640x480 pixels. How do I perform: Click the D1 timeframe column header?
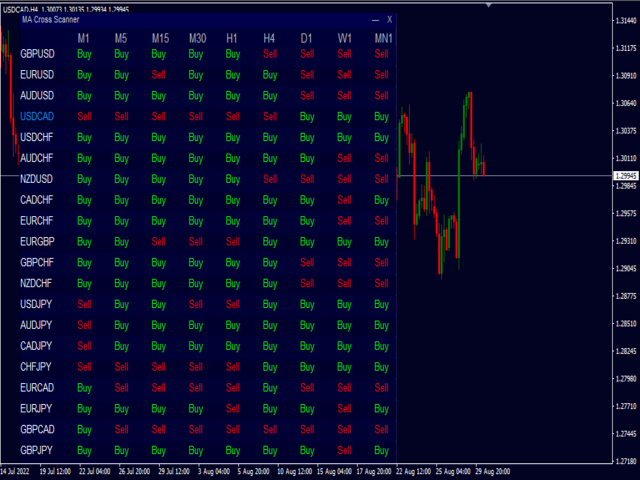306,38
